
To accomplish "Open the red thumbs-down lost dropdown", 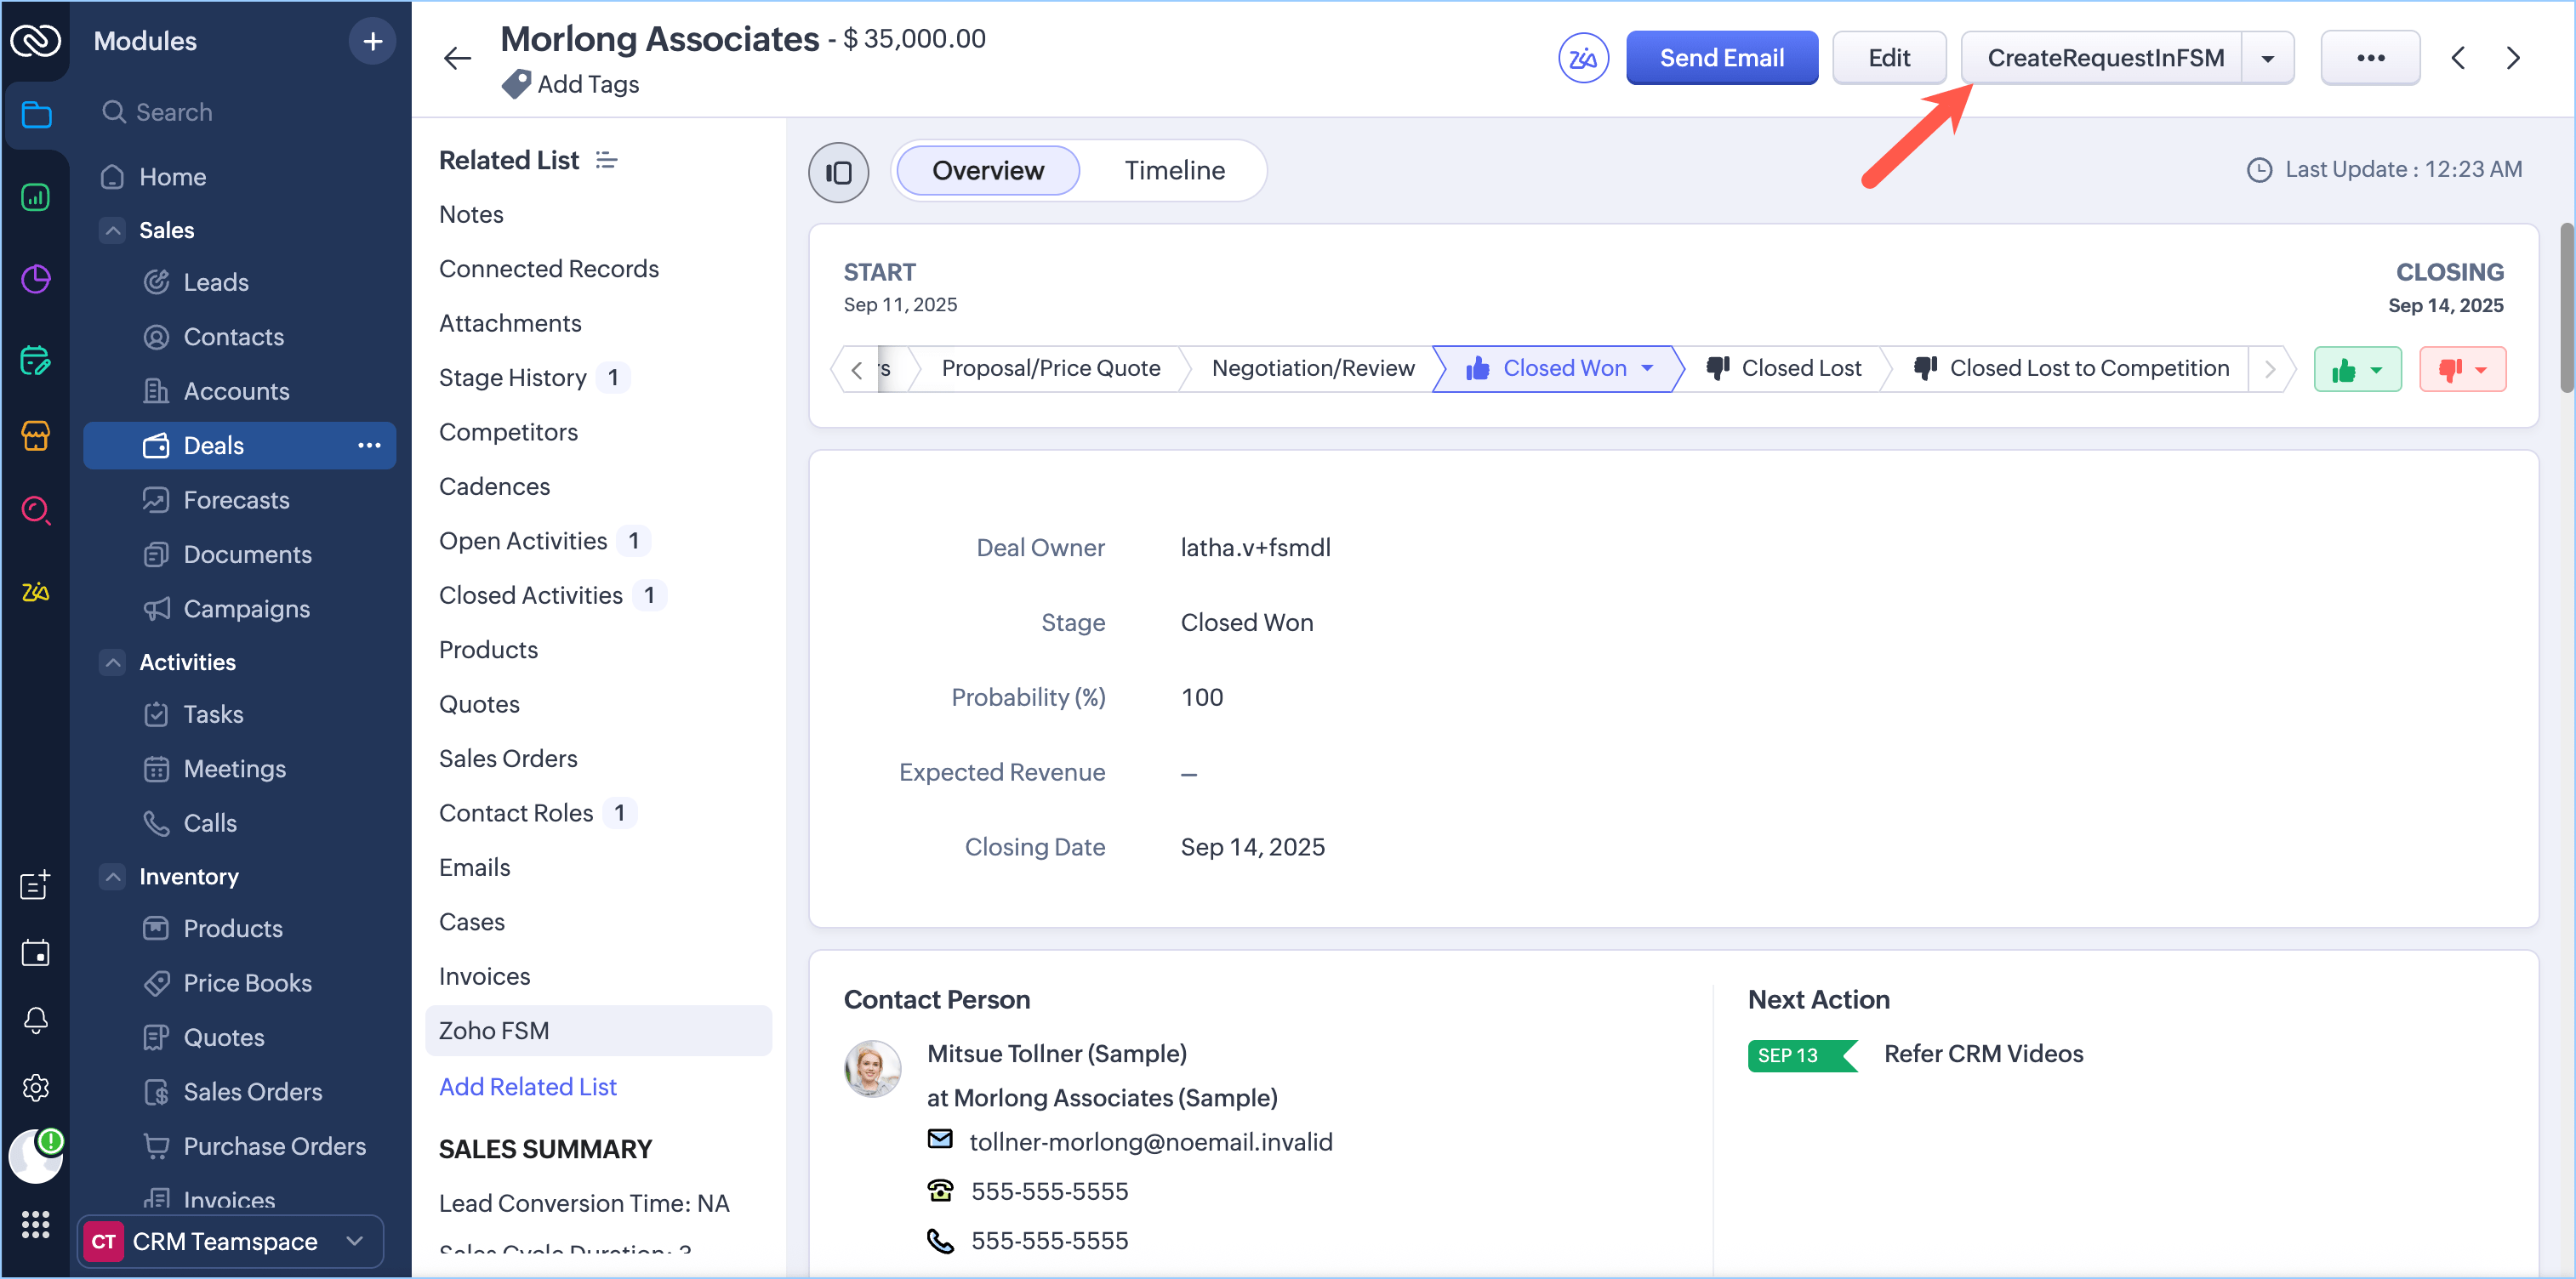I will coord(2462,370).
